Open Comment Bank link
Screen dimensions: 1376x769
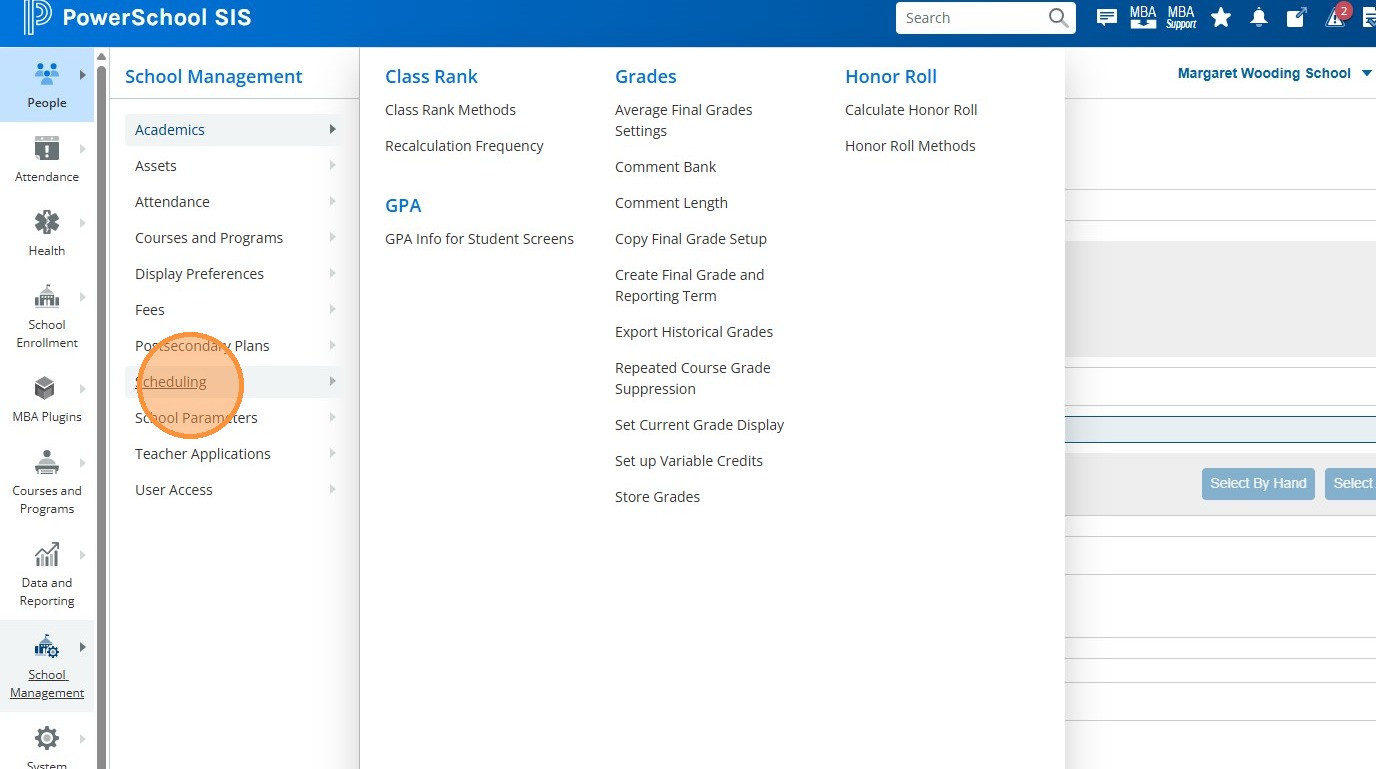[x=665, y=167]
